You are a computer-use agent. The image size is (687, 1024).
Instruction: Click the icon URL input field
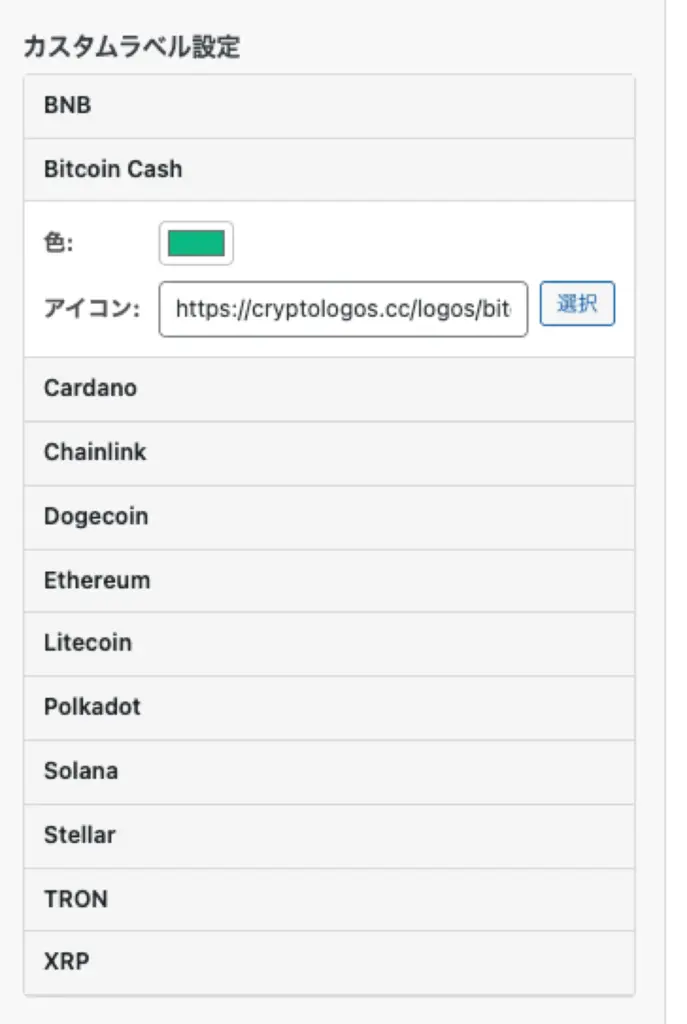pyautogui.click(x=343, y=309)
